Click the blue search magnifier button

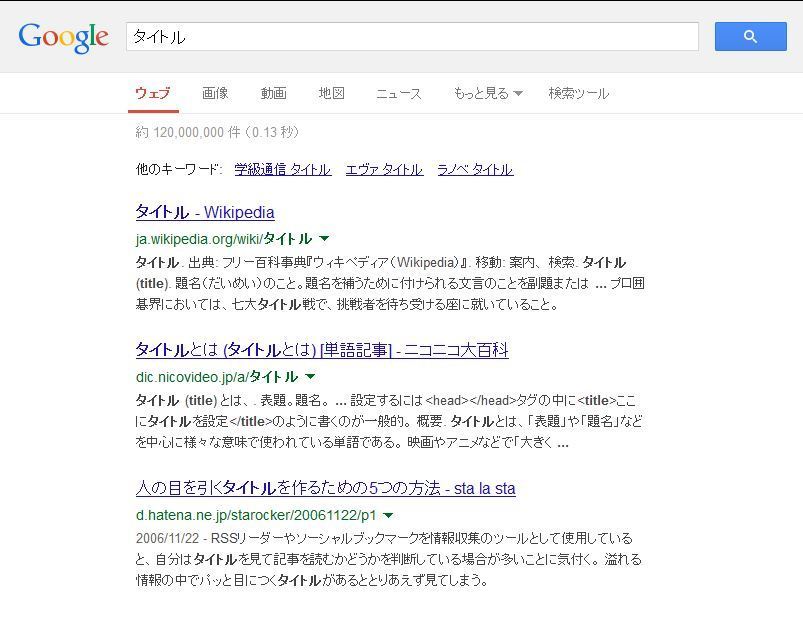coord(749,36)
